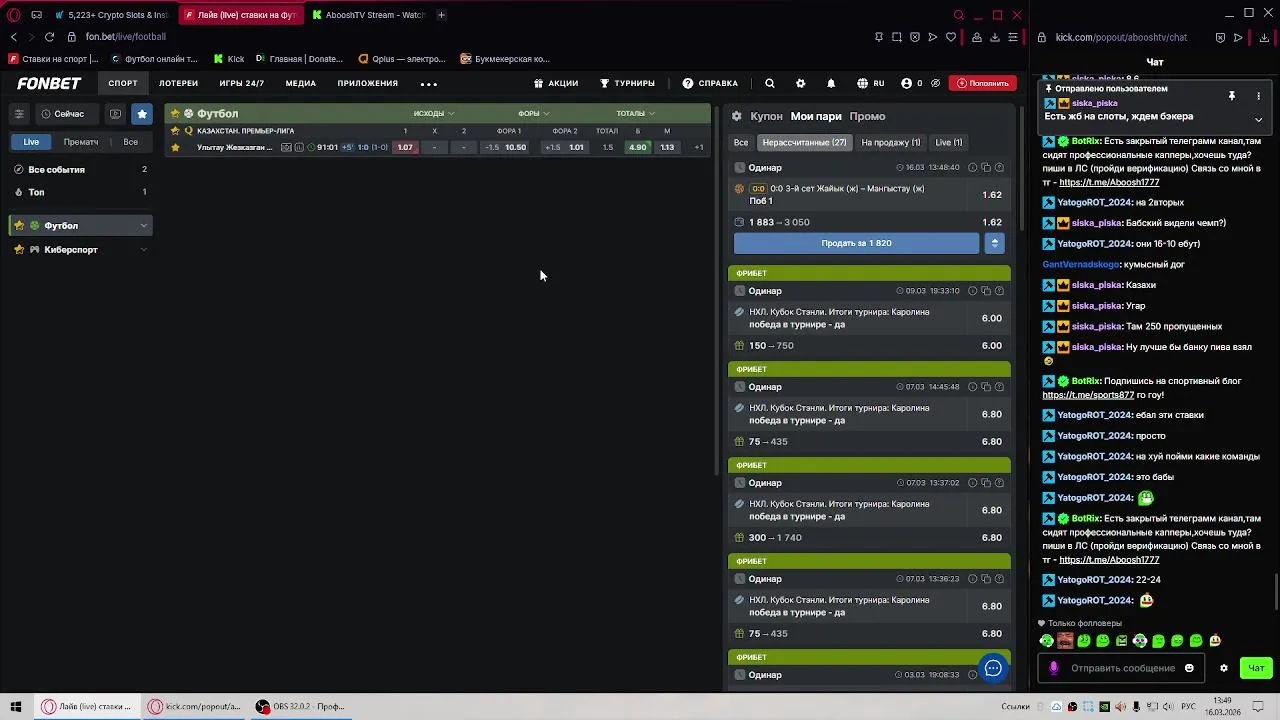Image resolution: width=1280 pixels, height=720 pixels.
Task: Click OBS 32.0.2 in Windows taskbar
Action: click(300, 706)
